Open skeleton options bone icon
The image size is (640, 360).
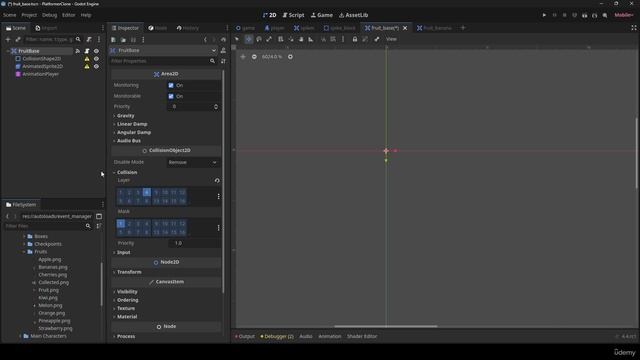(377, 39)
